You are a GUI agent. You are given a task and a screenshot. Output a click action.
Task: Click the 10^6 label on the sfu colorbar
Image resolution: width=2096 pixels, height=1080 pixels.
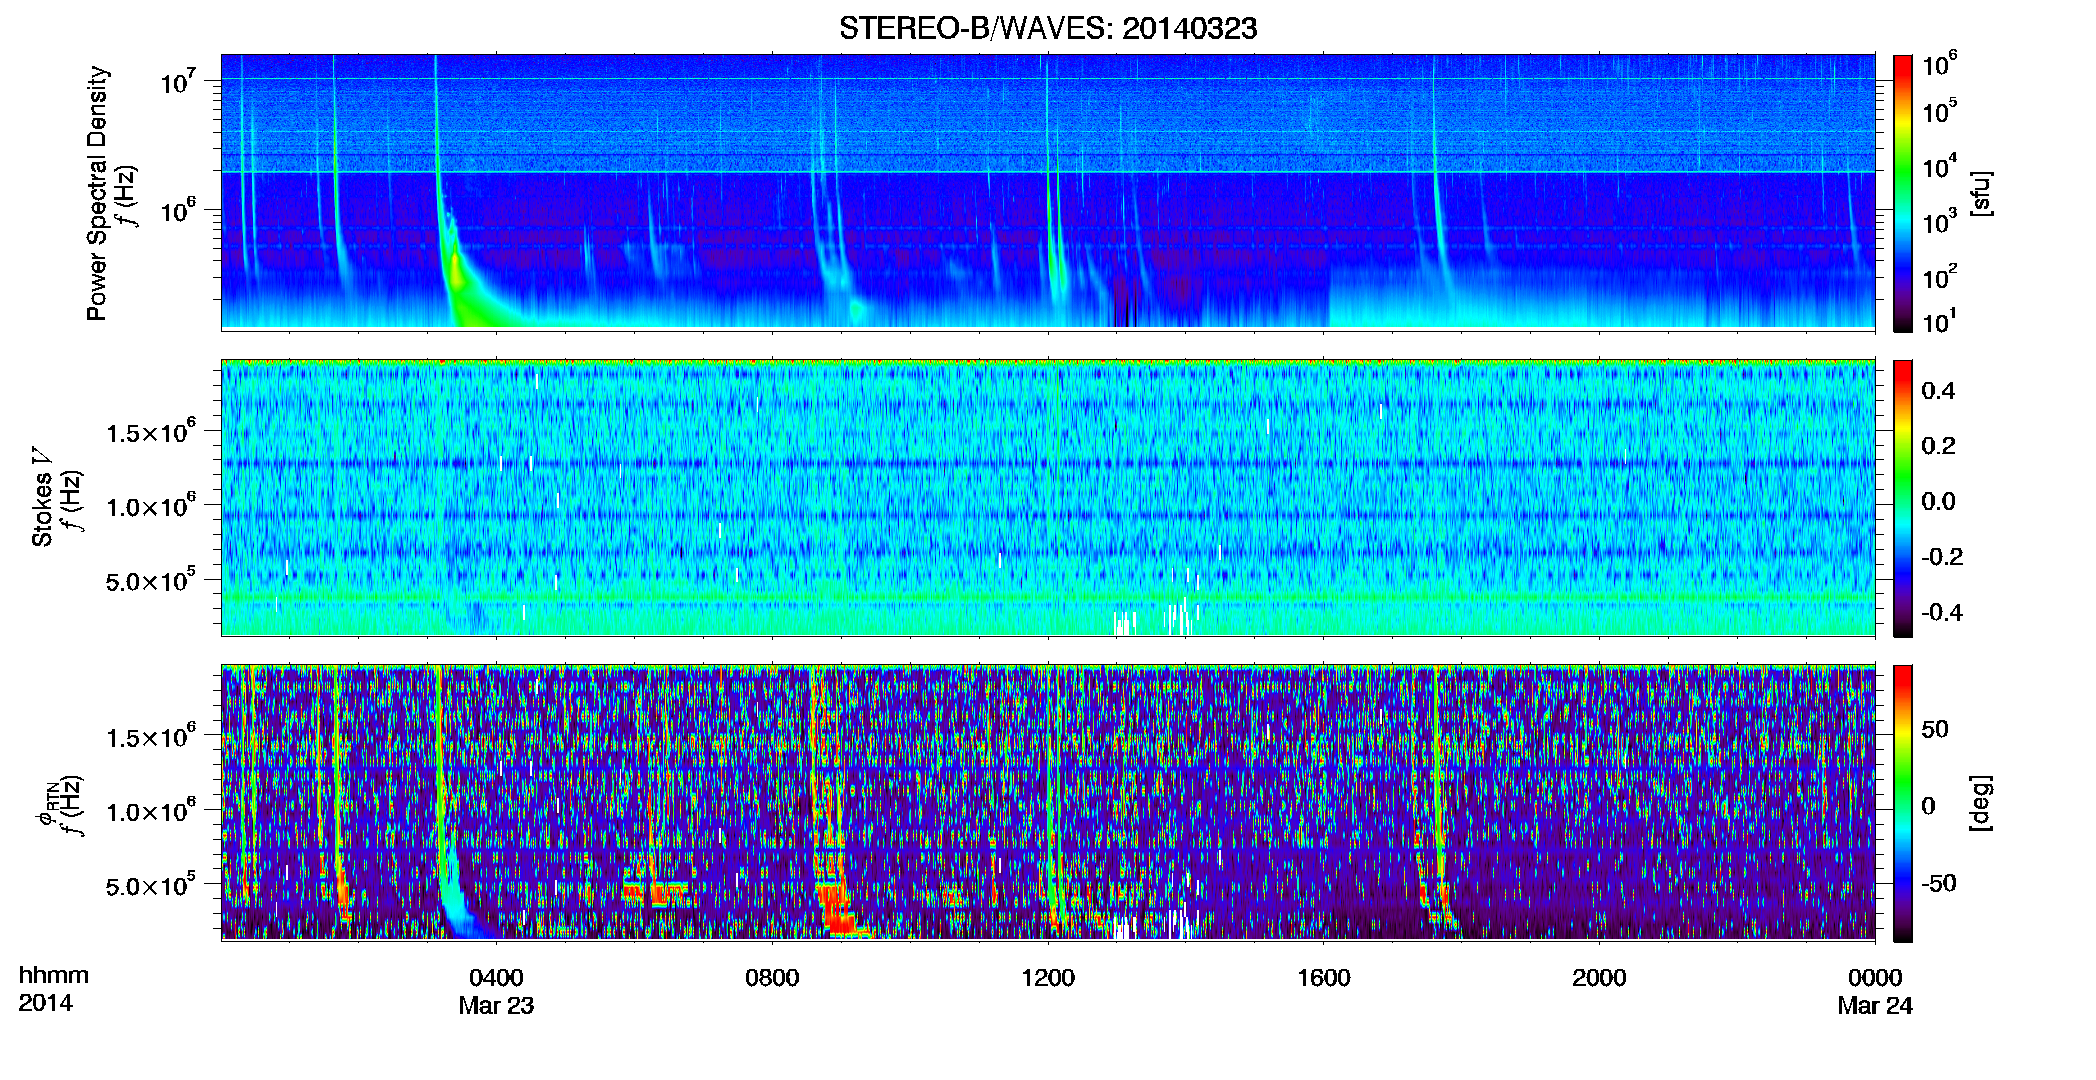point(1940,64)
